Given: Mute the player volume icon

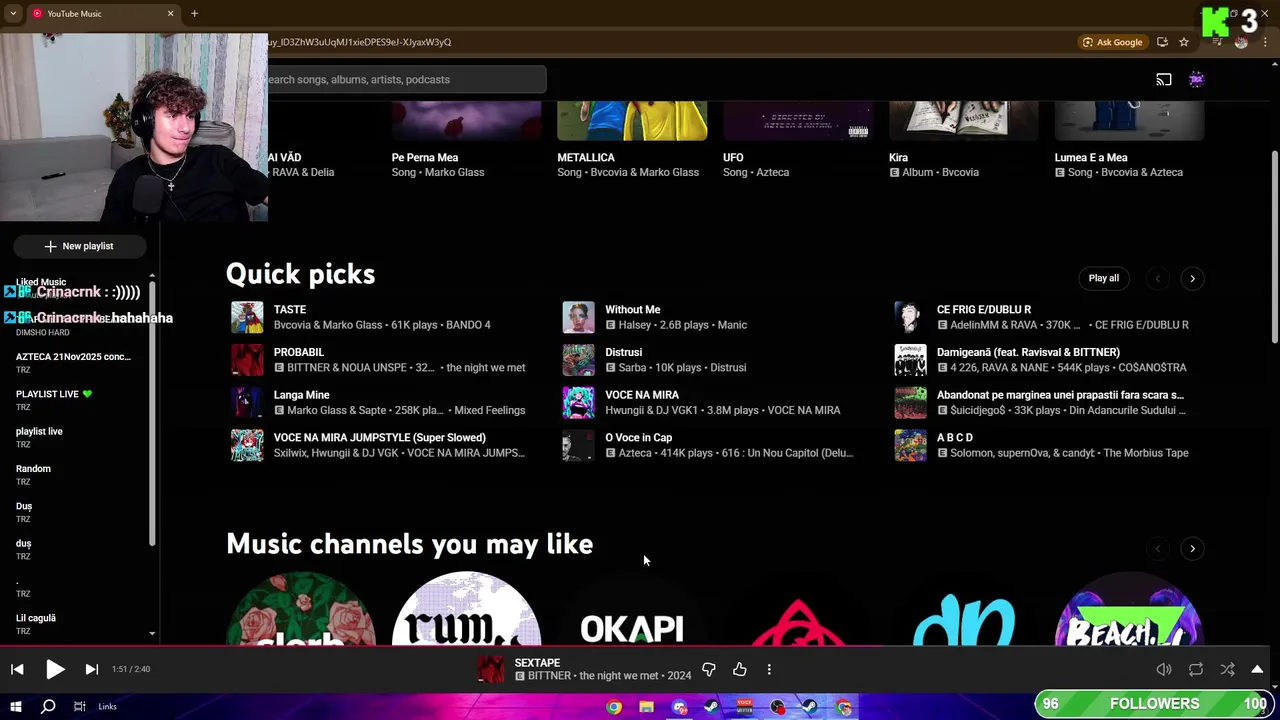Looking at the screenshot, I should click(x=1164, y=669).
